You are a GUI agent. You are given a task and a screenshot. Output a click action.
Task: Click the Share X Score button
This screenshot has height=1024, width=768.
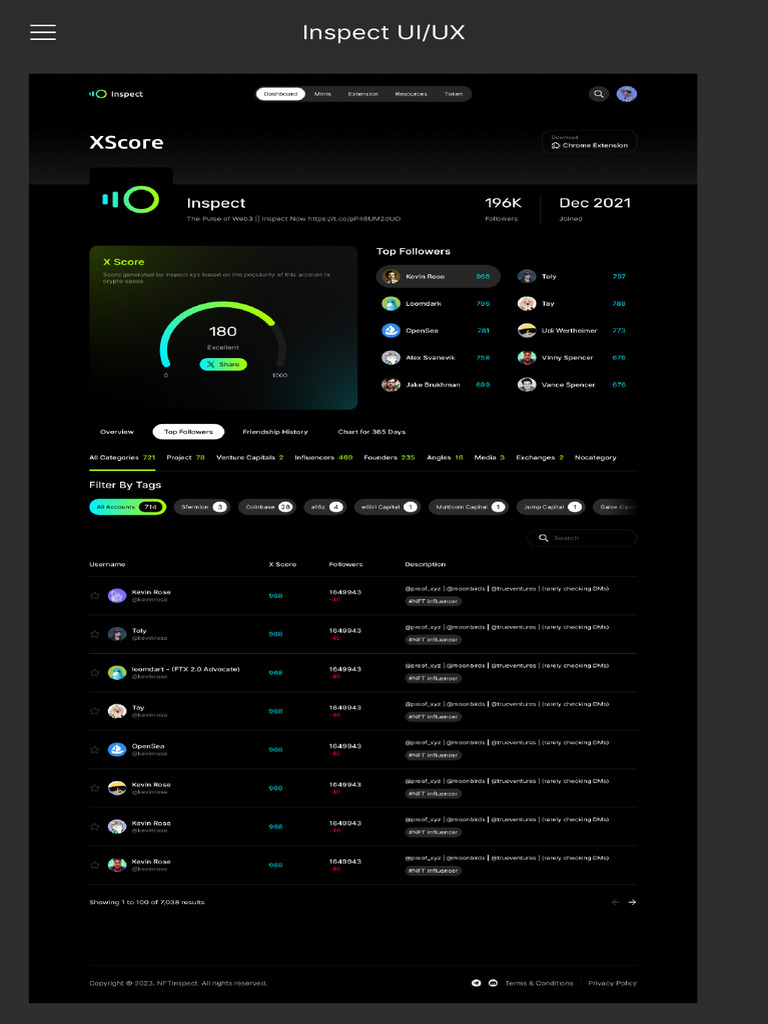[223, 364]
